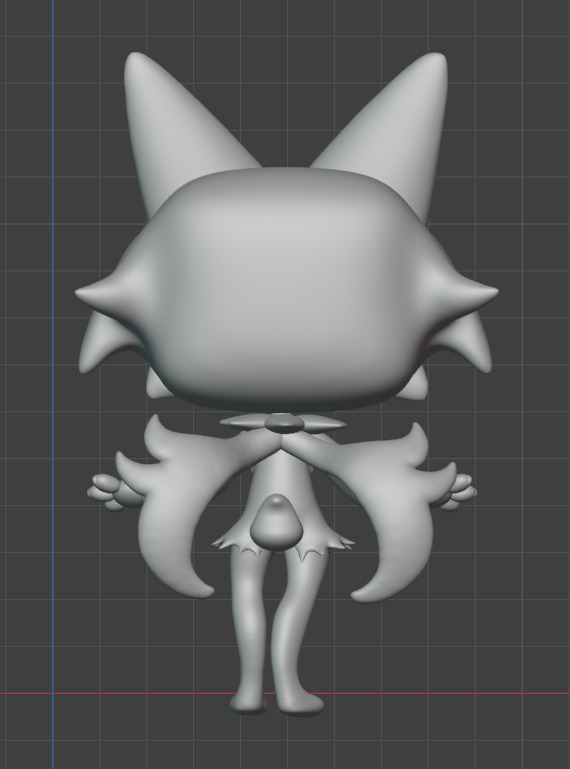This screenshot has width=570, height=769.
Task: Click the bow collar under the head
Action: coord(282,423)
